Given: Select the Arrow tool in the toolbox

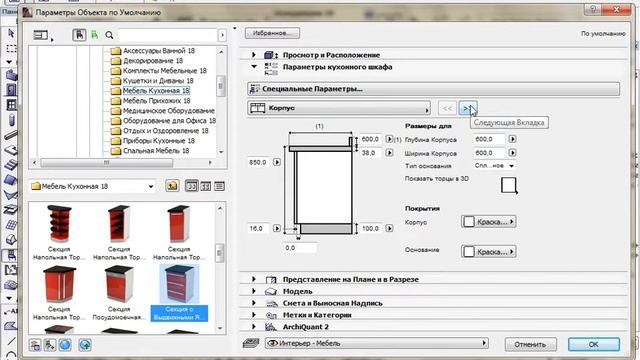Looking at the screenshot, I should (11, 33).
